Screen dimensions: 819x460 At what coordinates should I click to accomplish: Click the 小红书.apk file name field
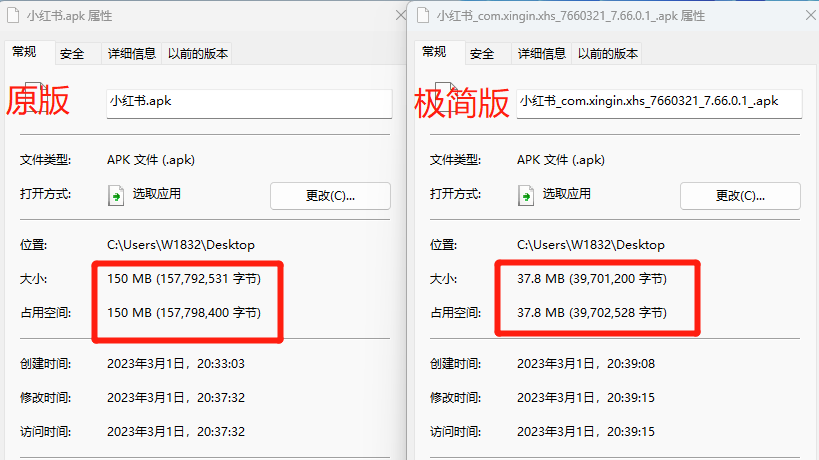pyautogui.click(x=249, y=103)
